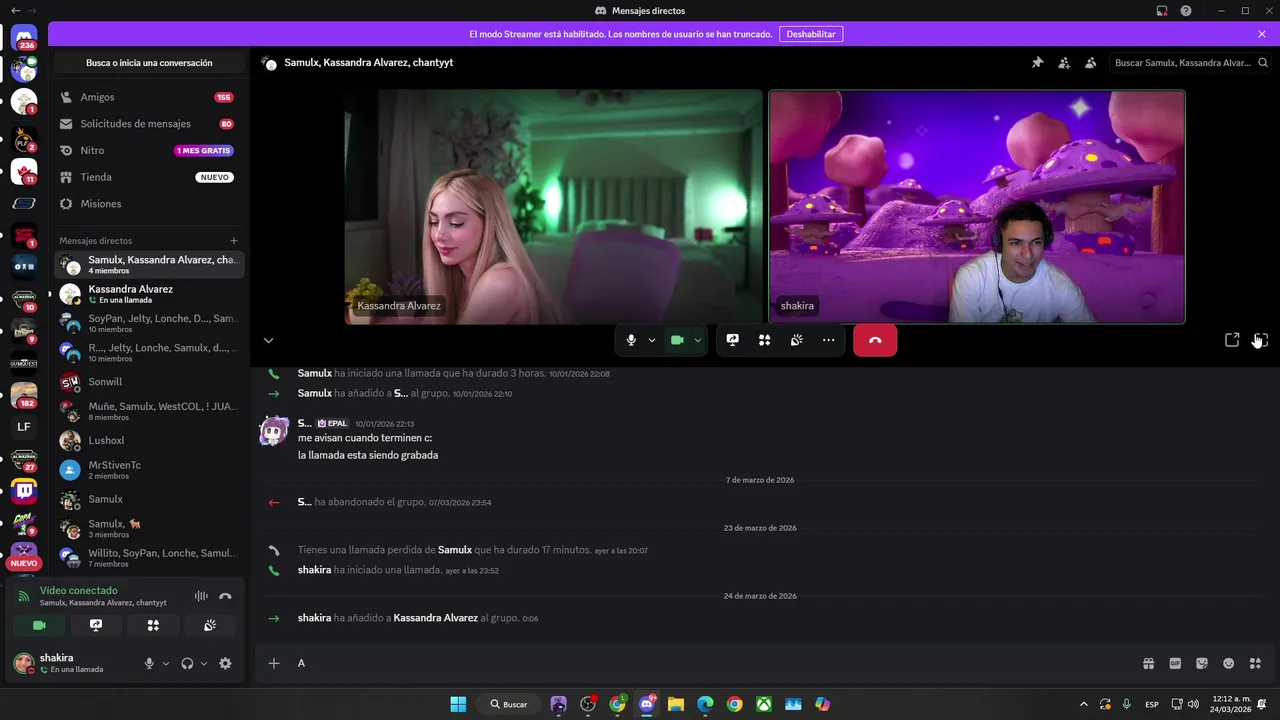Open activities from the Video conectado panel

click(153, 625)
